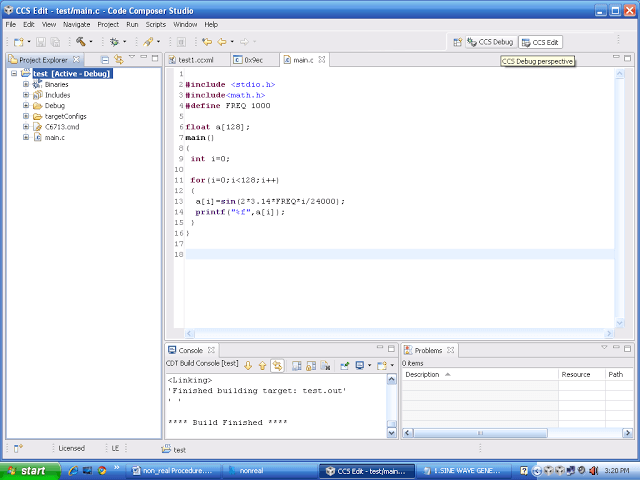
Task: Click Clear Console icon
Action: click(325, 366)
